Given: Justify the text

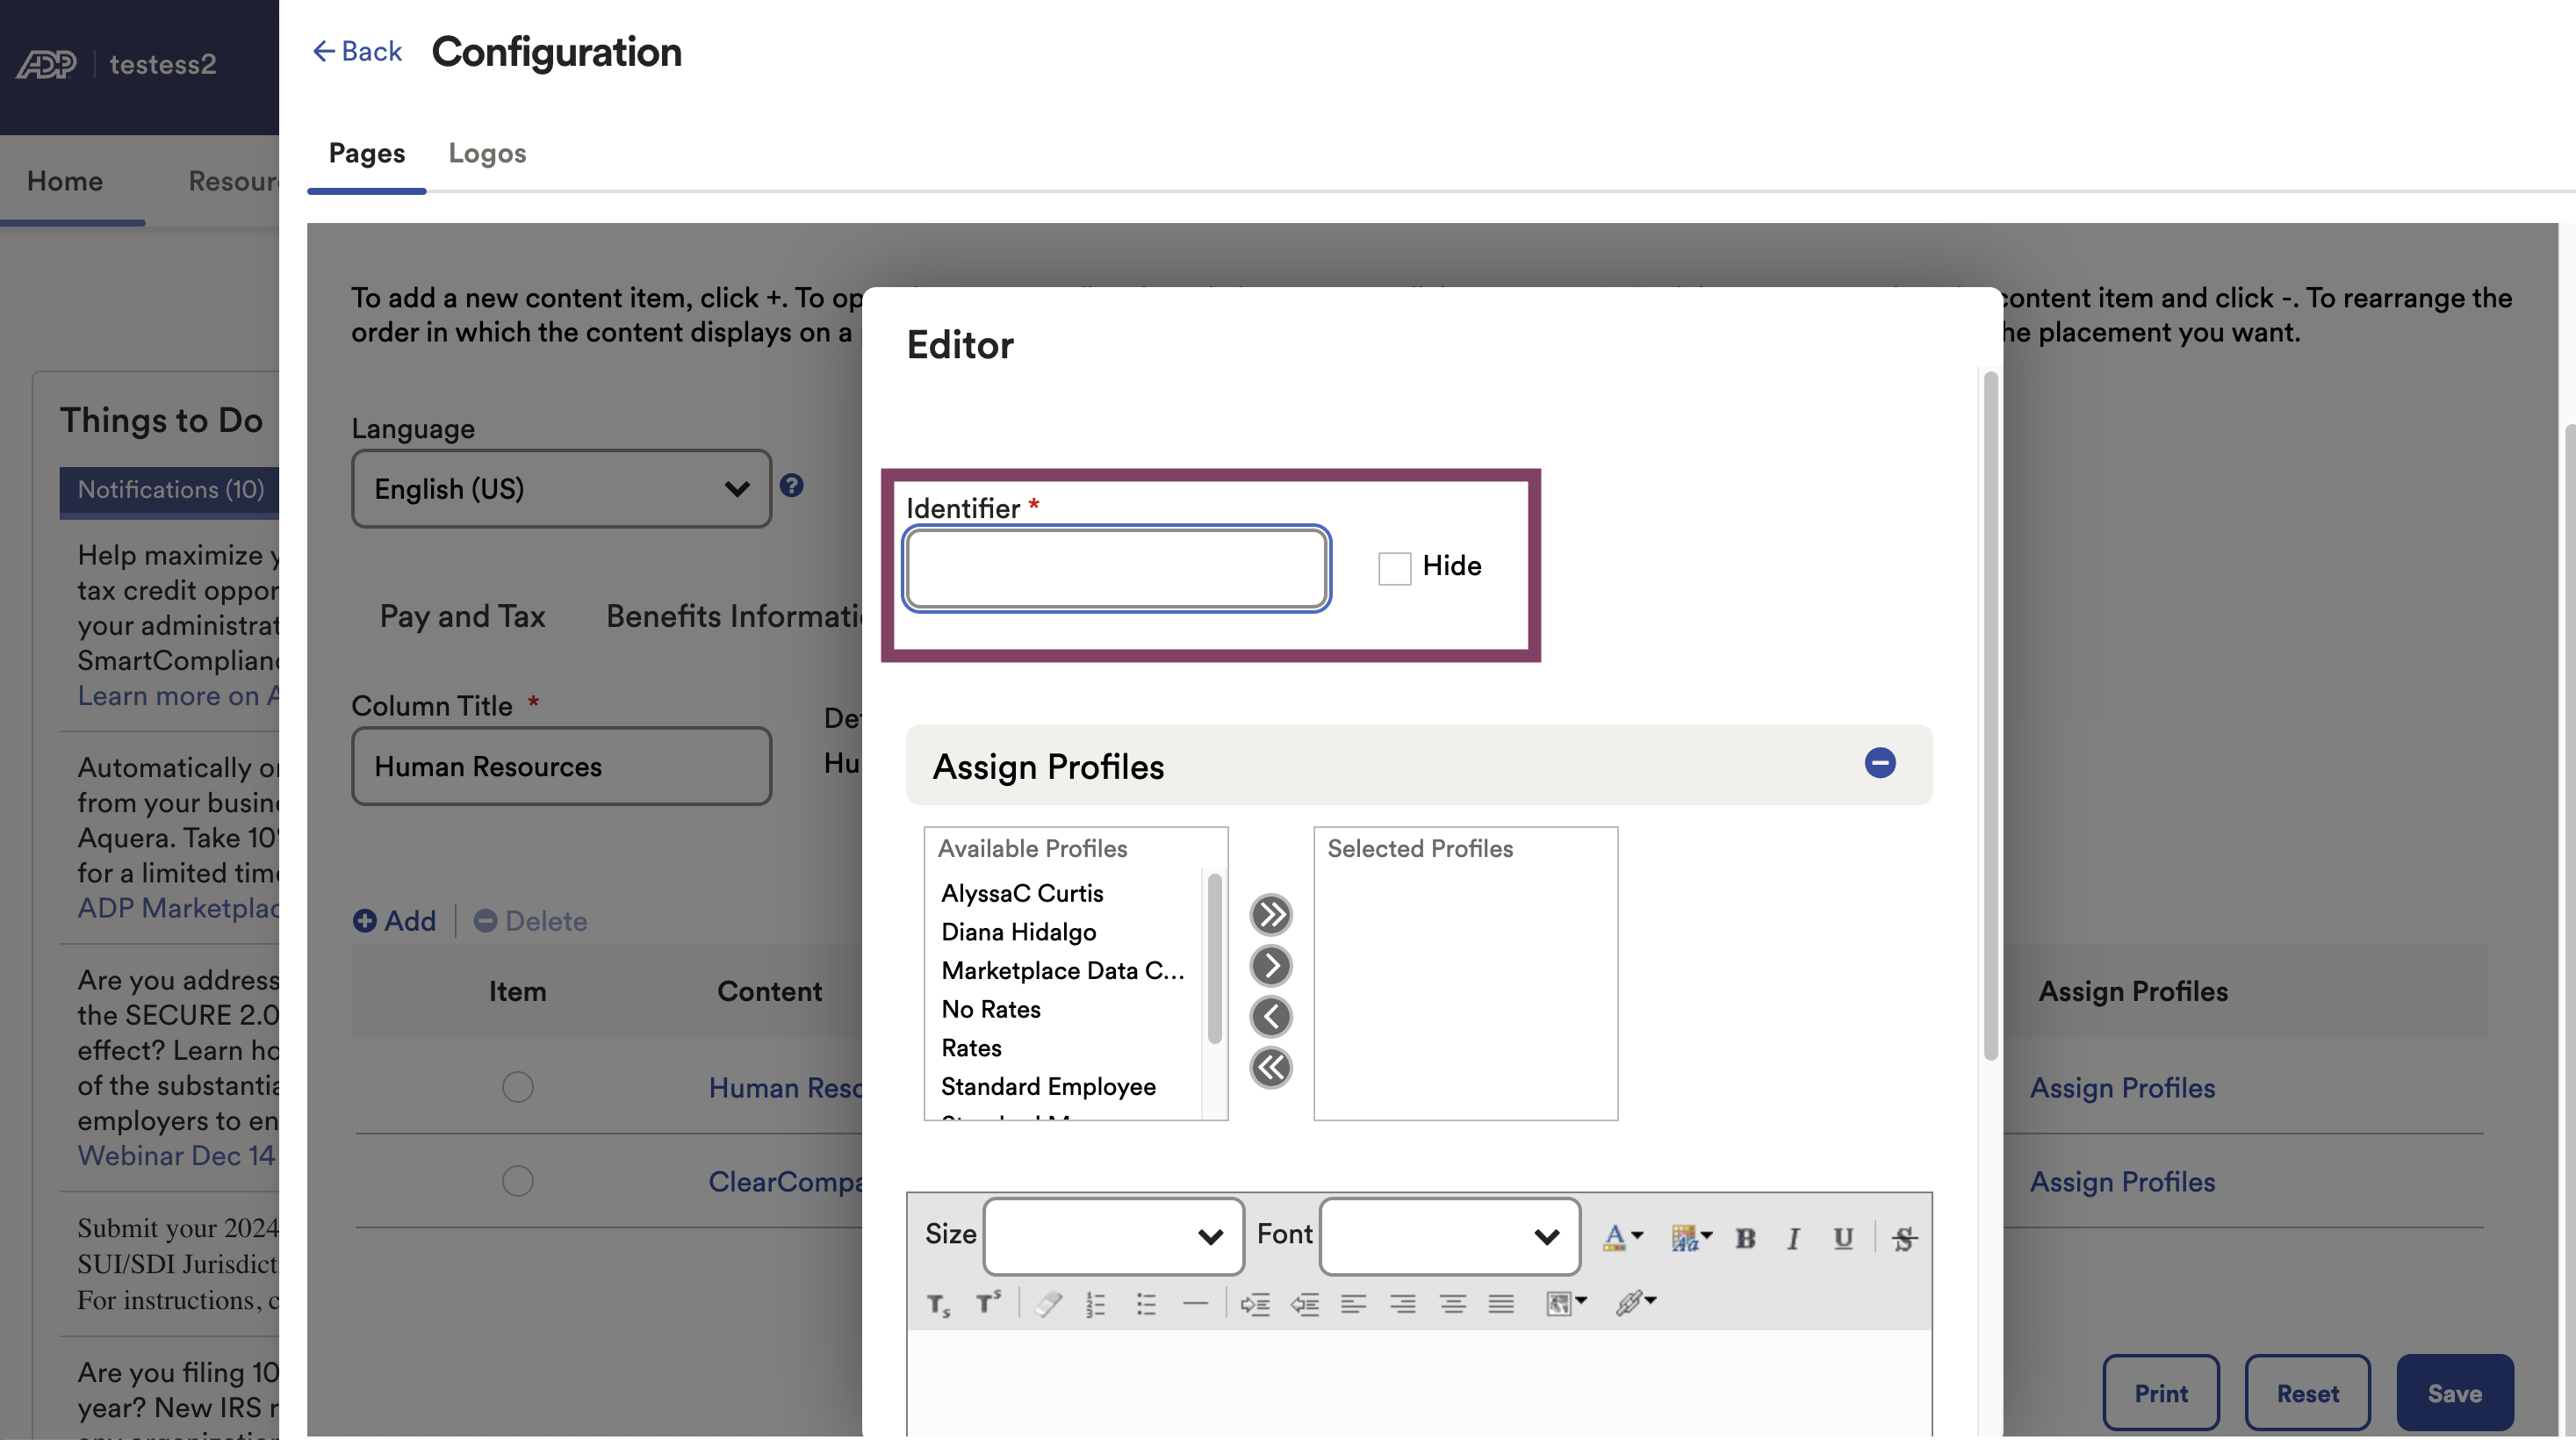Looking at the screenshot, I should (x=1501, y=1304).
